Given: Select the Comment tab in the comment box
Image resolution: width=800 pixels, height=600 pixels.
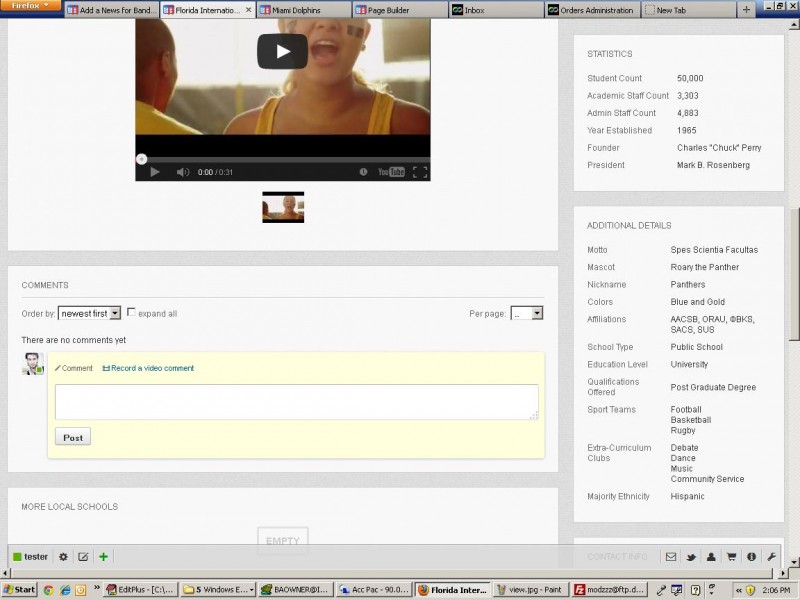Looking at the screenshot, I should 74,368.
